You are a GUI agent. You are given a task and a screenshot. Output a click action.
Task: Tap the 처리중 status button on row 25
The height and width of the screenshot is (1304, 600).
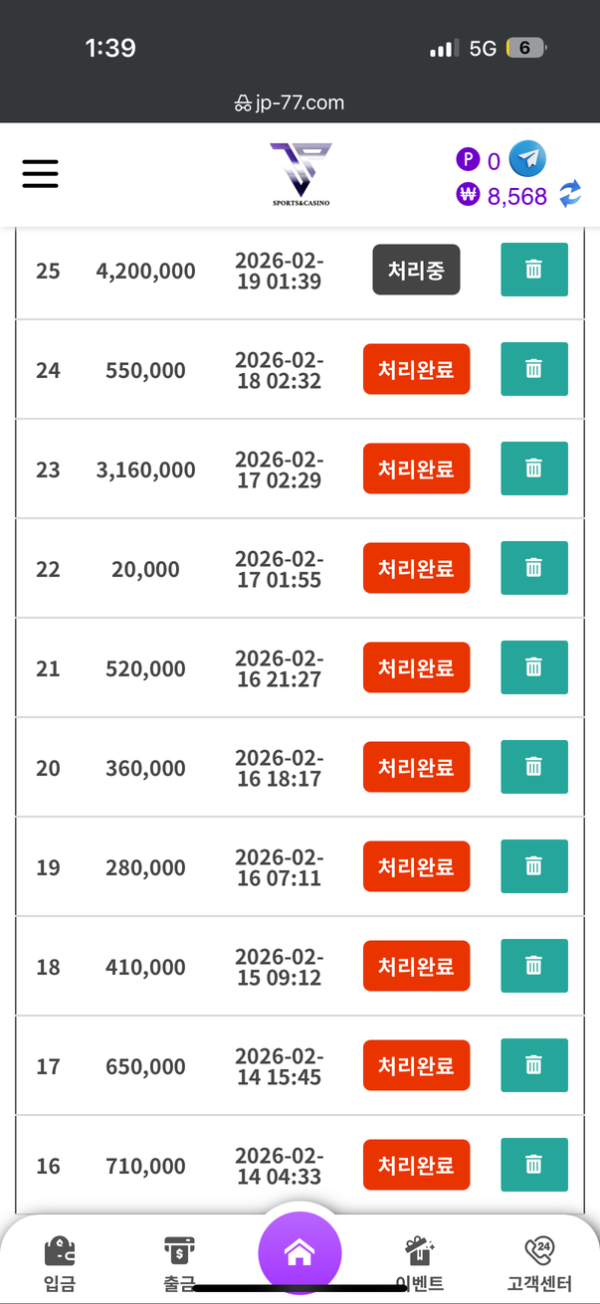pyautogui.click(x=416, y=270)
